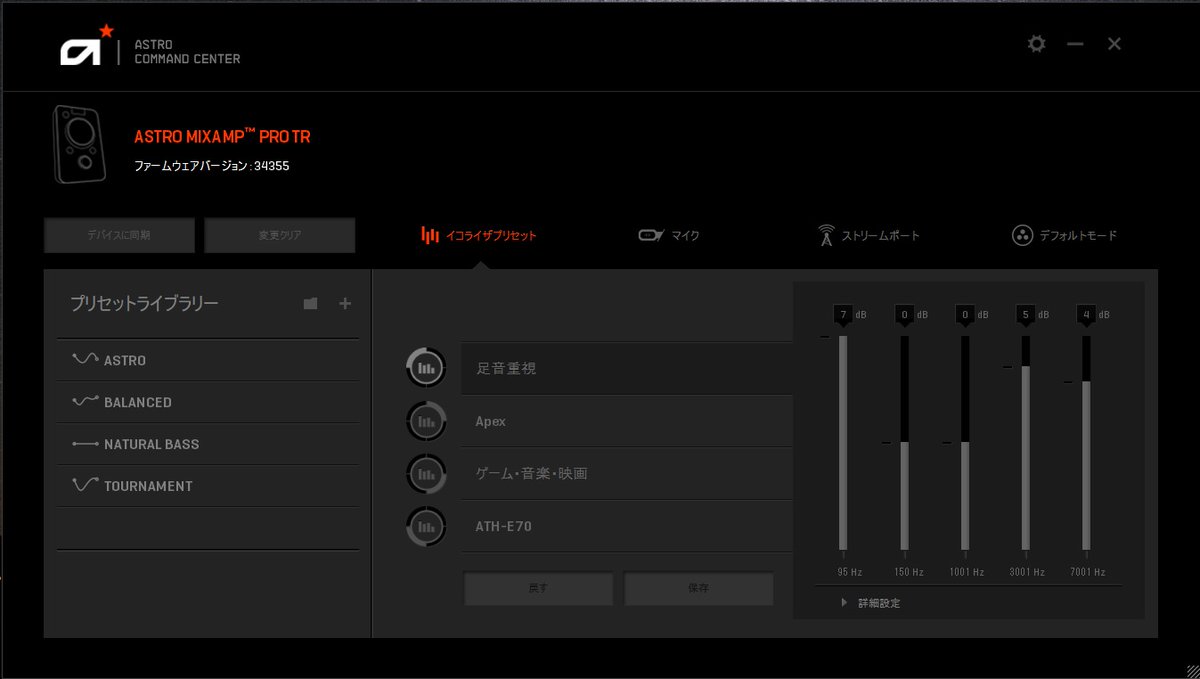Click the equalizer icon beside 足音重視
Viewport: 1200px width, 679px height.
pyautogui.click(x=426, y=368)
